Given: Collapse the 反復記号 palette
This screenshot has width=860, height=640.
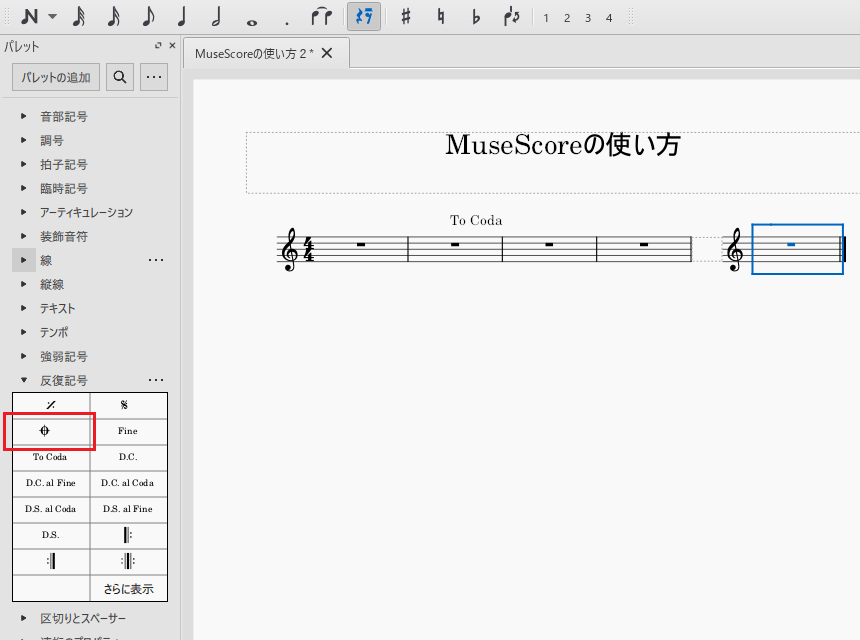Looking at the screenshot, I should point(24,380).
